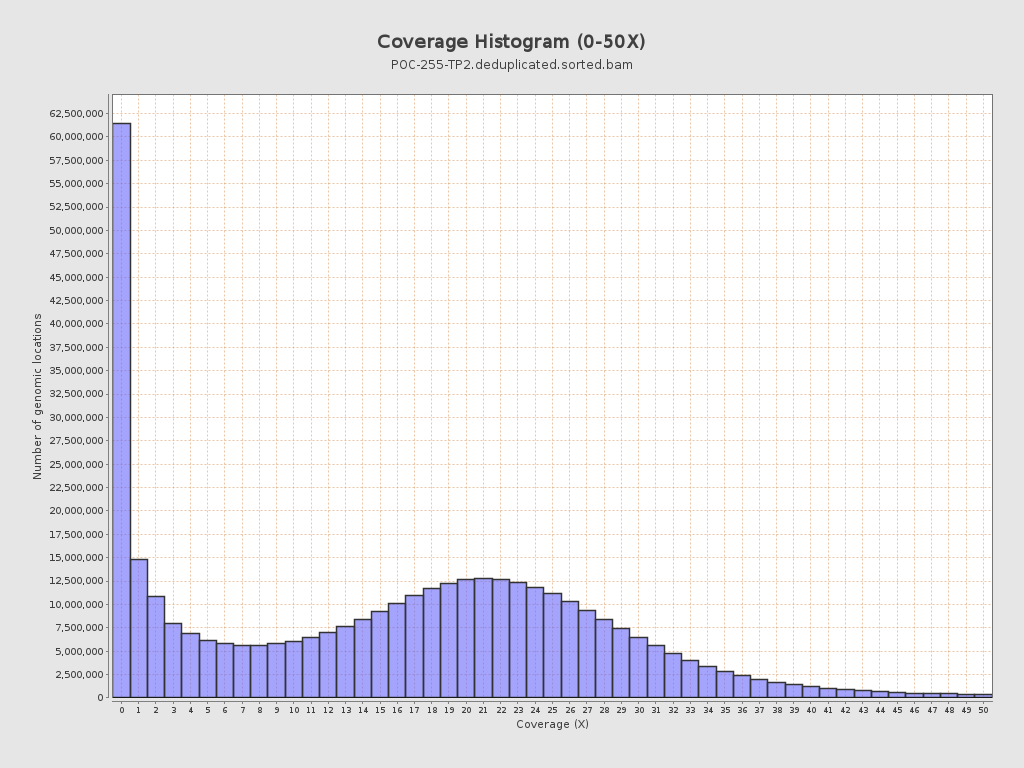Viewport: 1024px width, 768px height.
Task: Click the histogram bar at coverage 25
Action: click(552, 645)
